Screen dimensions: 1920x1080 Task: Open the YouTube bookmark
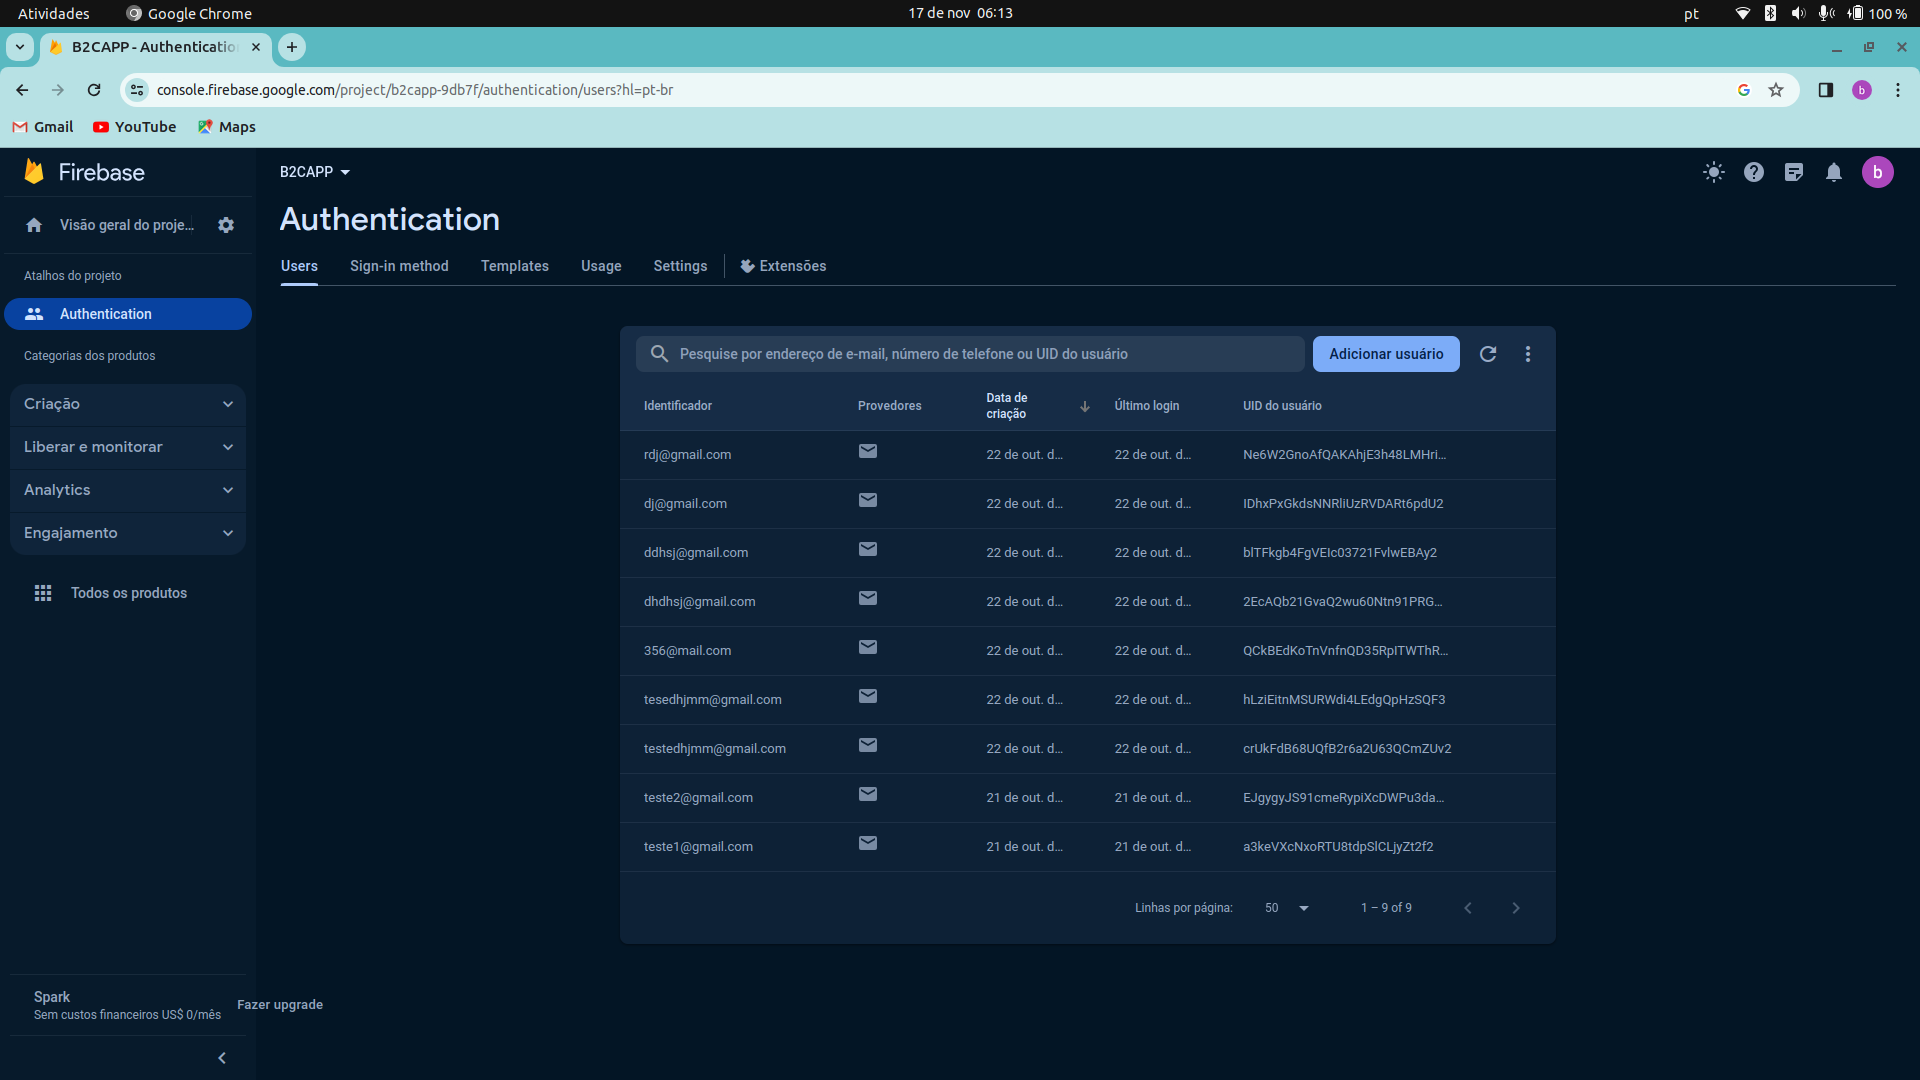point(134,127)
